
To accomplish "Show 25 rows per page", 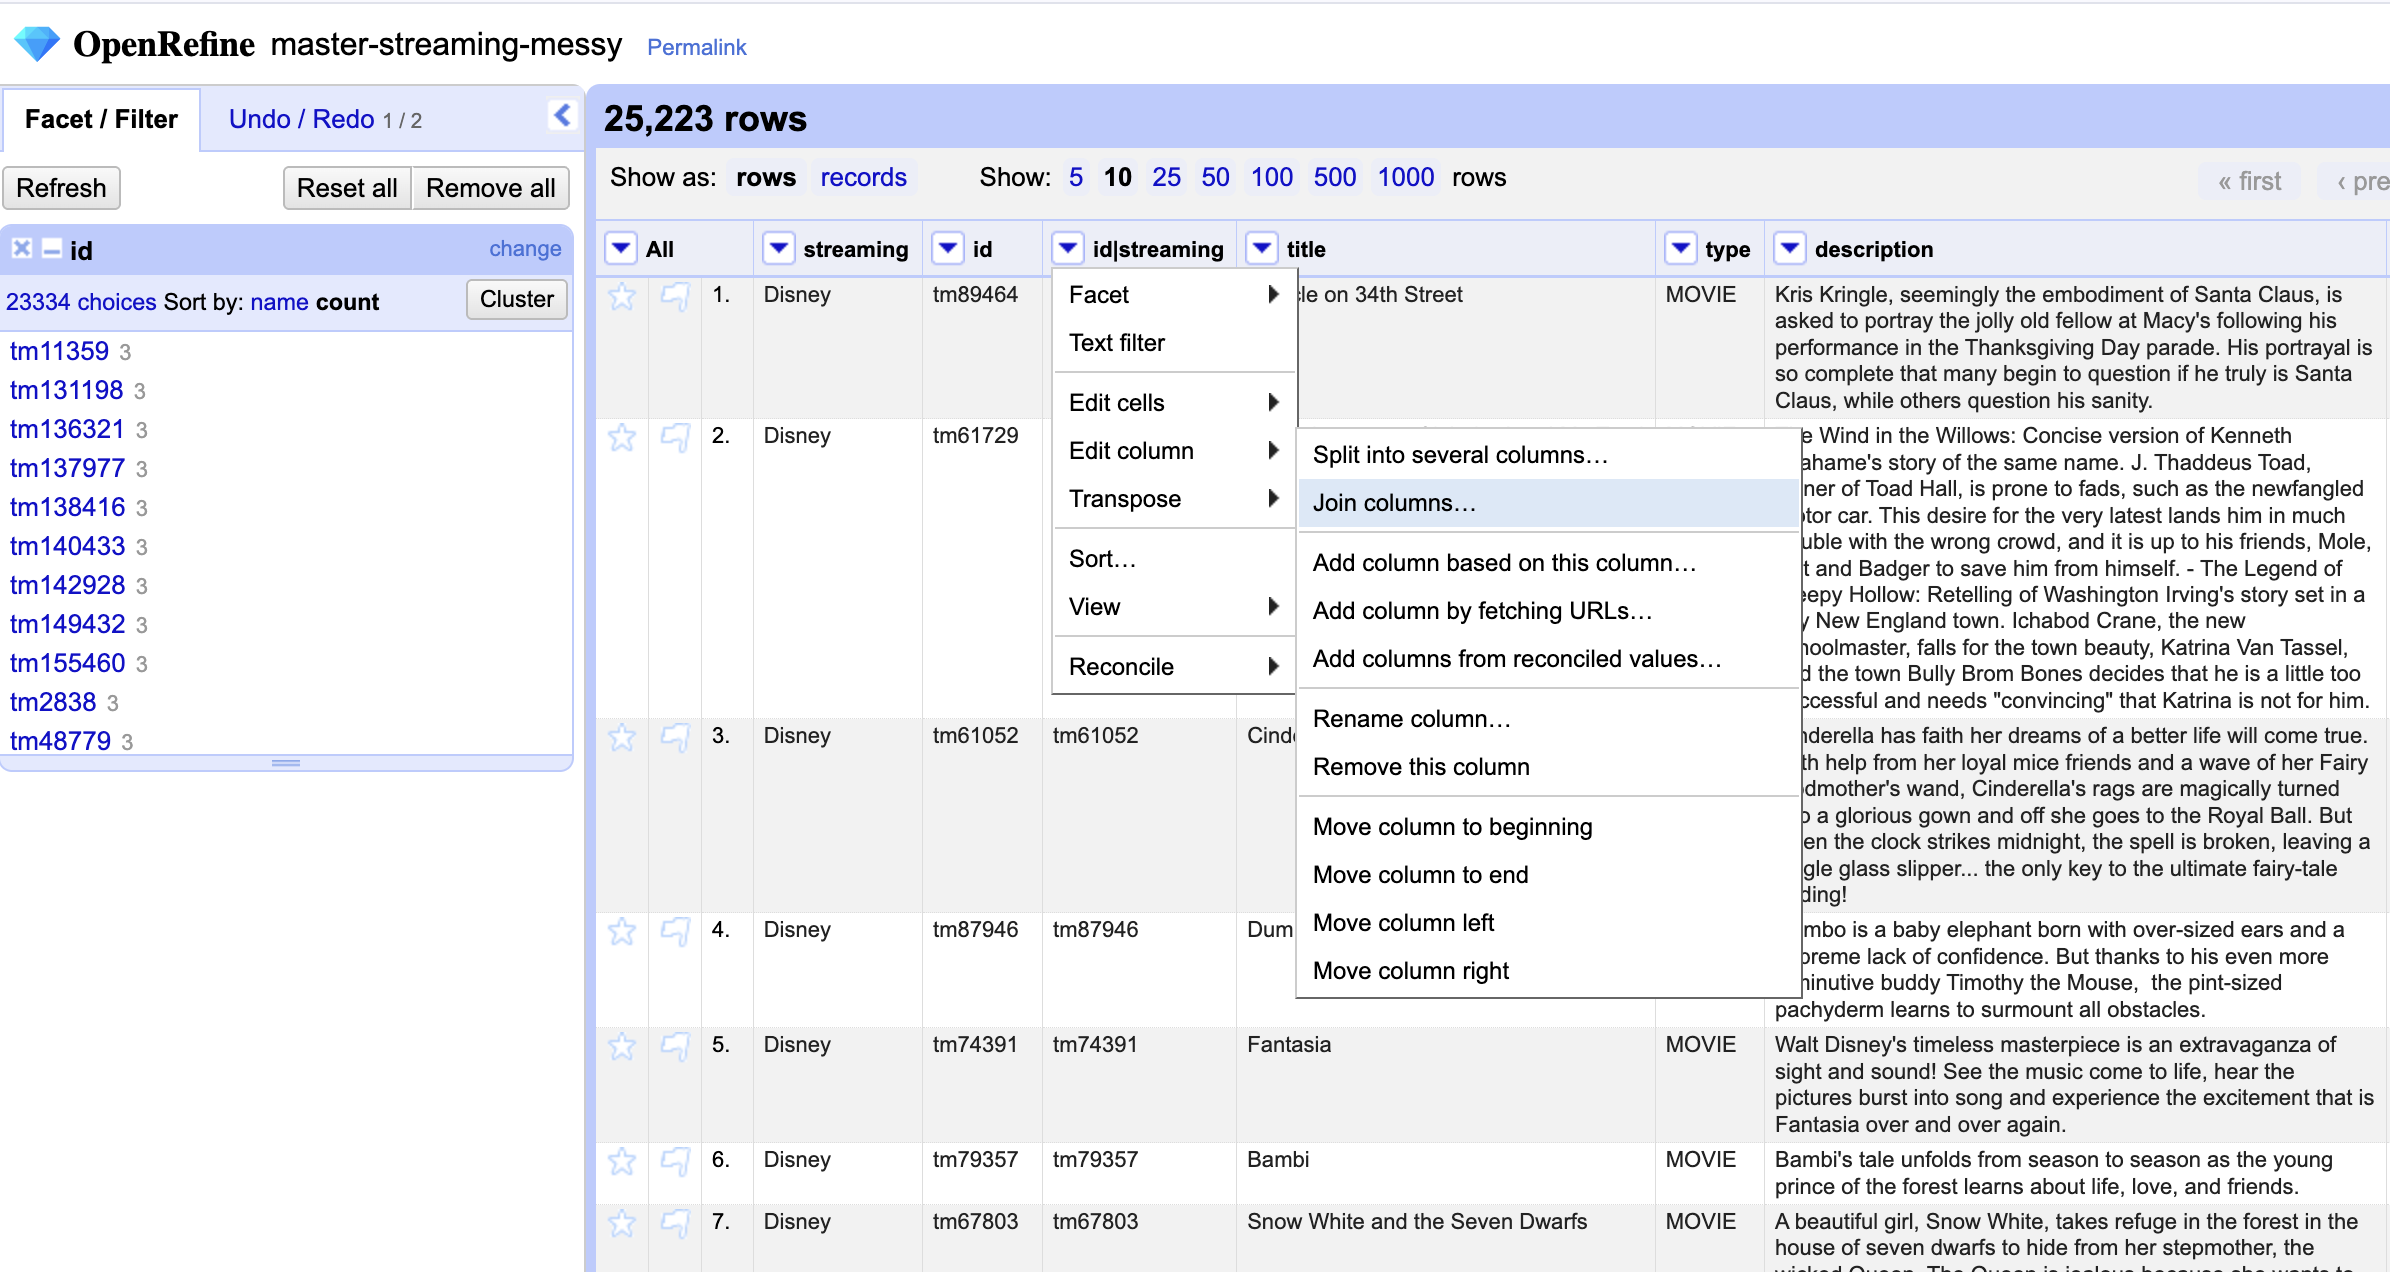I will tap(1166, 177).
